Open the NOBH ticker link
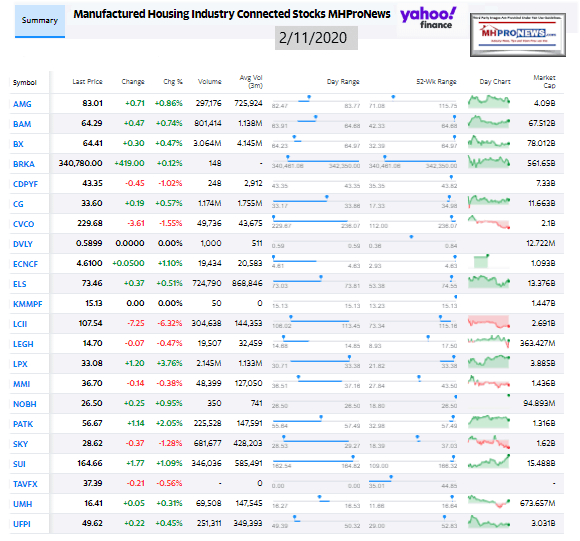Screen dimensions: 580x541 (x=25, y=404)
